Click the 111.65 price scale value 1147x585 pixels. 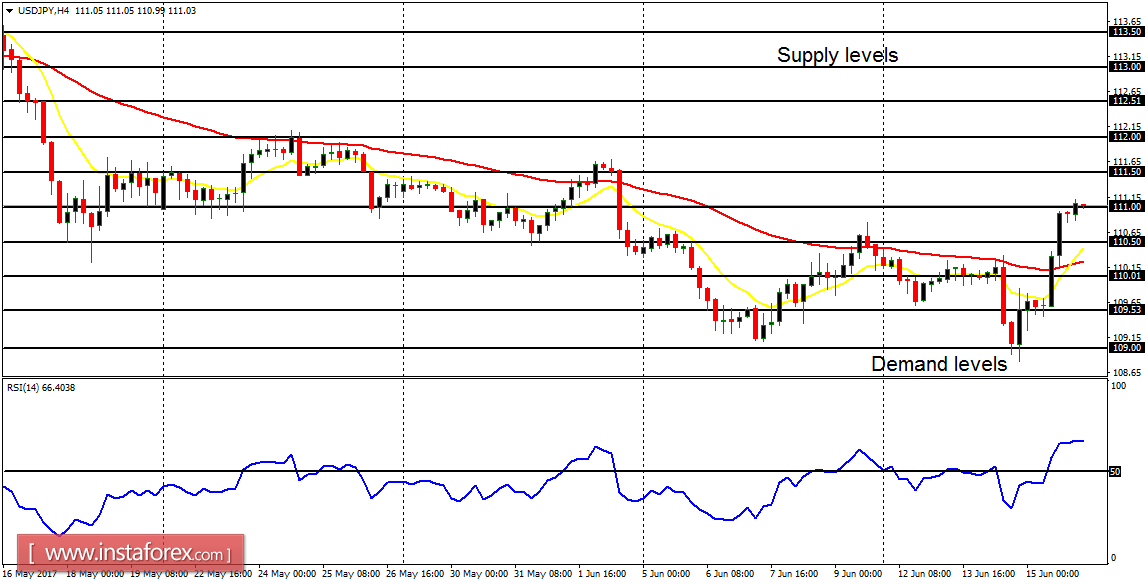(x=1127, y=162)
